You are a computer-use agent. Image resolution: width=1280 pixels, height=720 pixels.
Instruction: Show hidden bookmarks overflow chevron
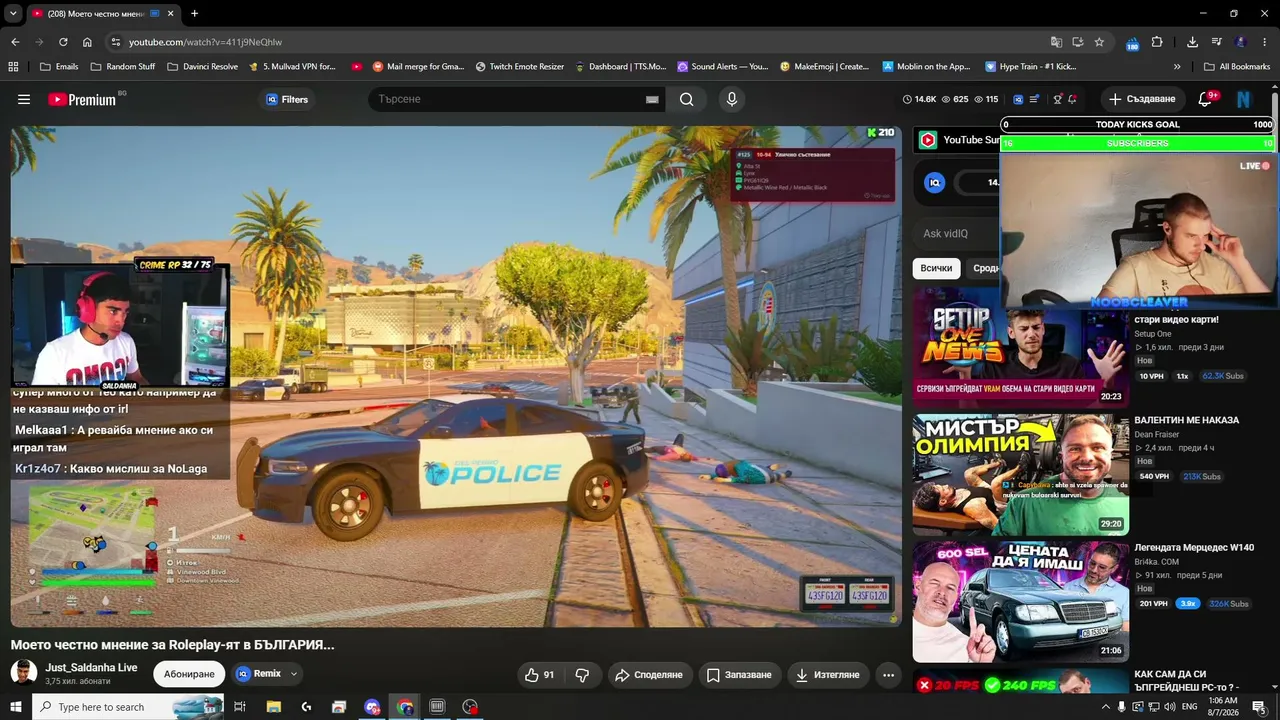1177,67
